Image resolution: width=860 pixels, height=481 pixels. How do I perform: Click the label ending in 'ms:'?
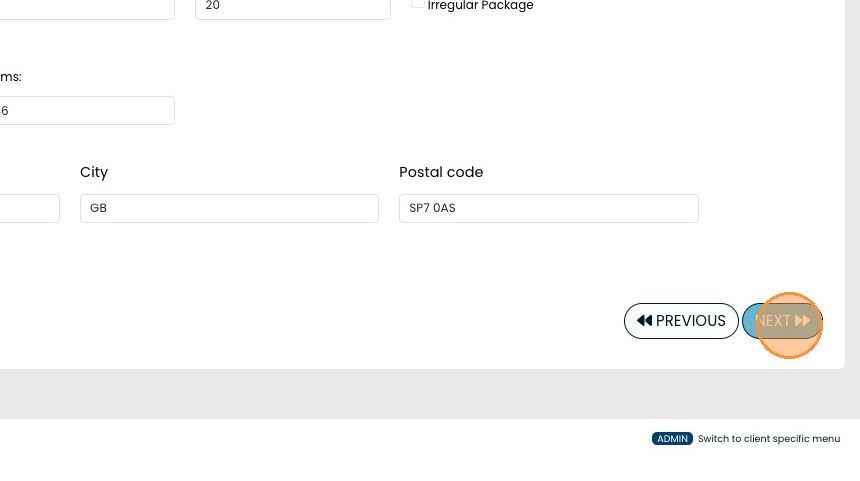11,77
